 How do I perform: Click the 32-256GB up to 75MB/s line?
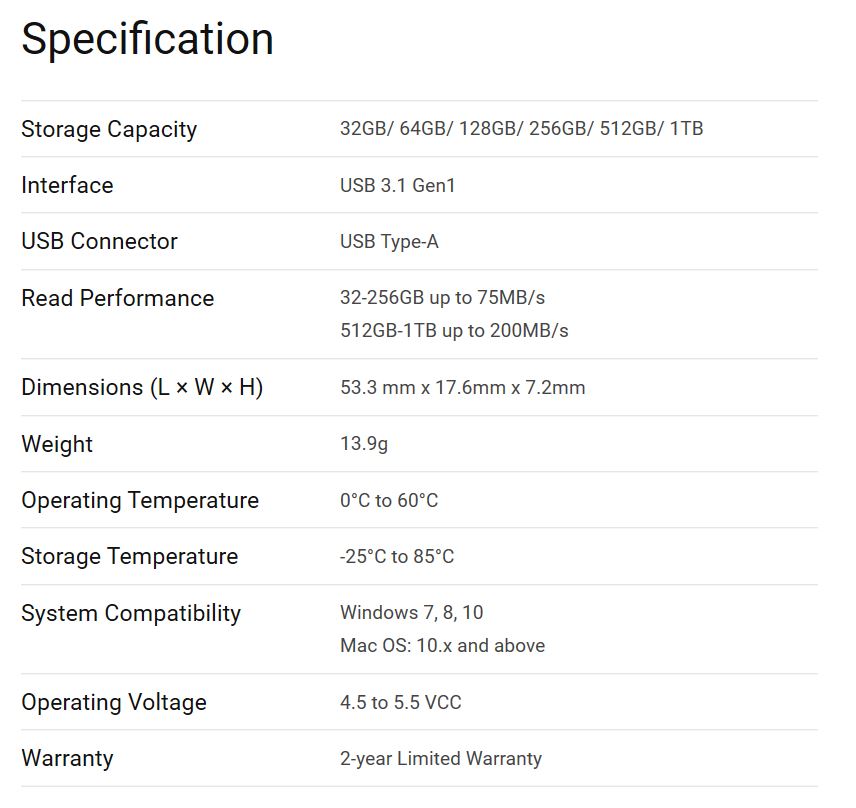click(442, 298)
